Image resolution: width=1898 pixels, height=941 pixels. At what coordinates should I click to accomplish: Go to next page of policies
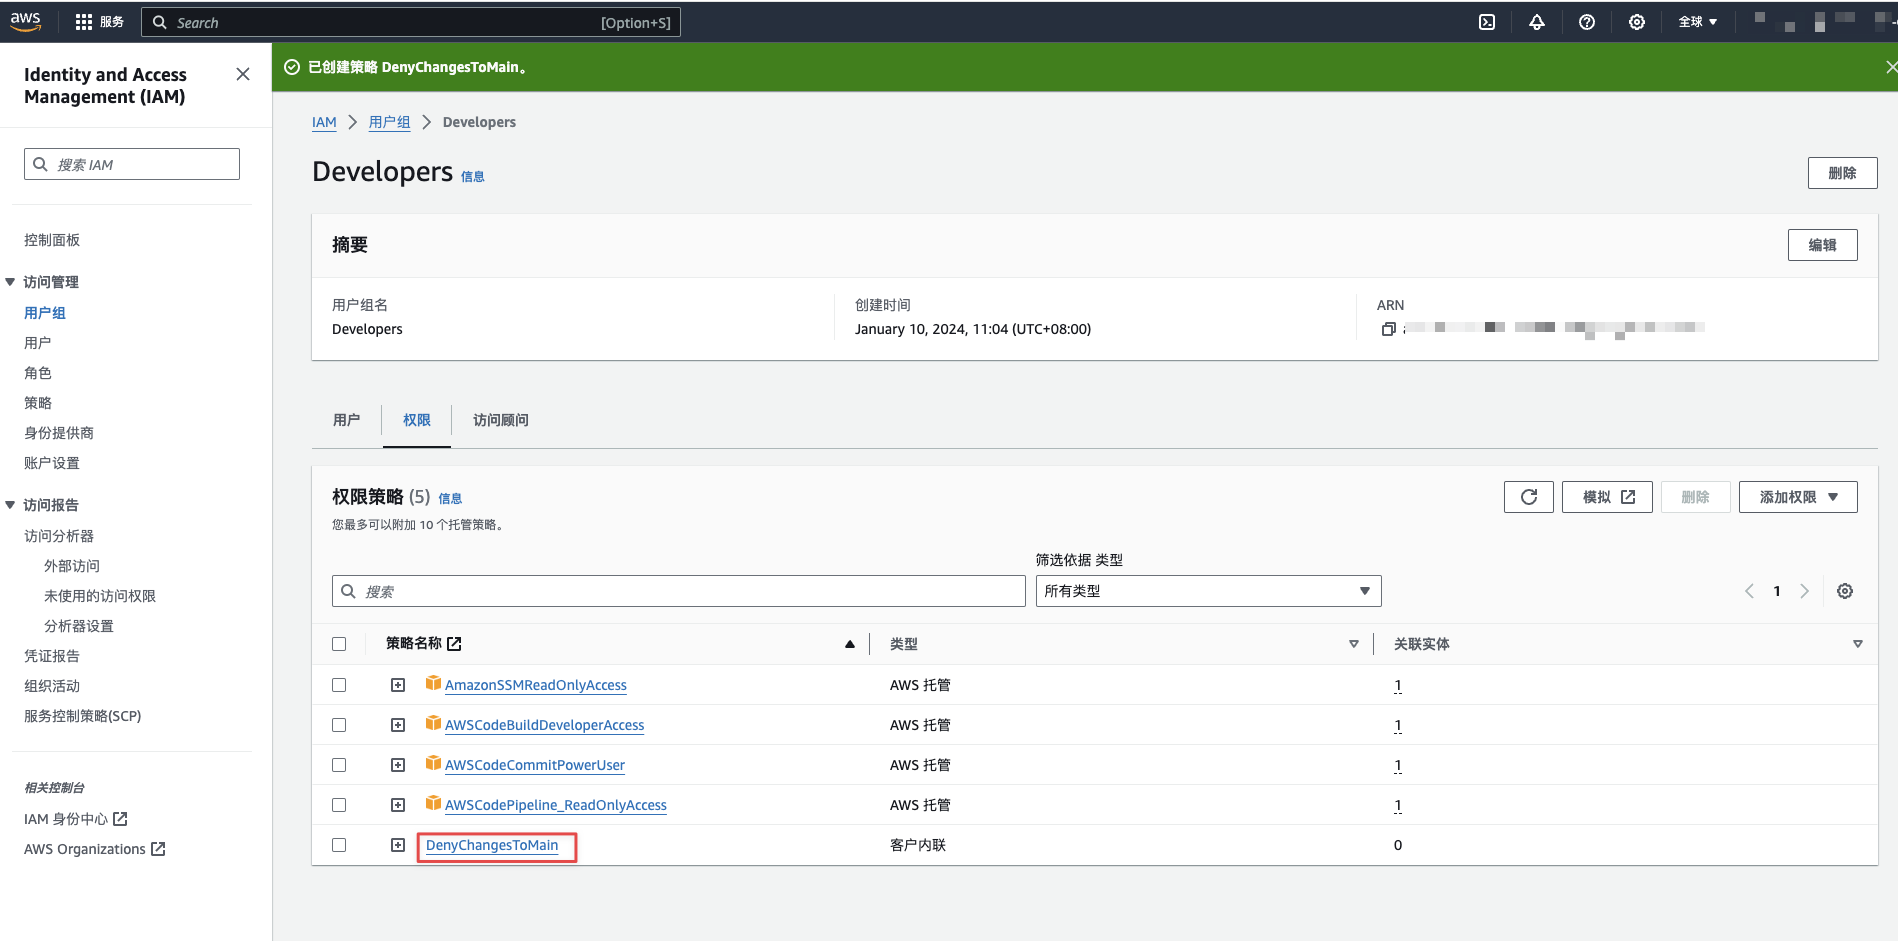click(x=1805, y=591)
